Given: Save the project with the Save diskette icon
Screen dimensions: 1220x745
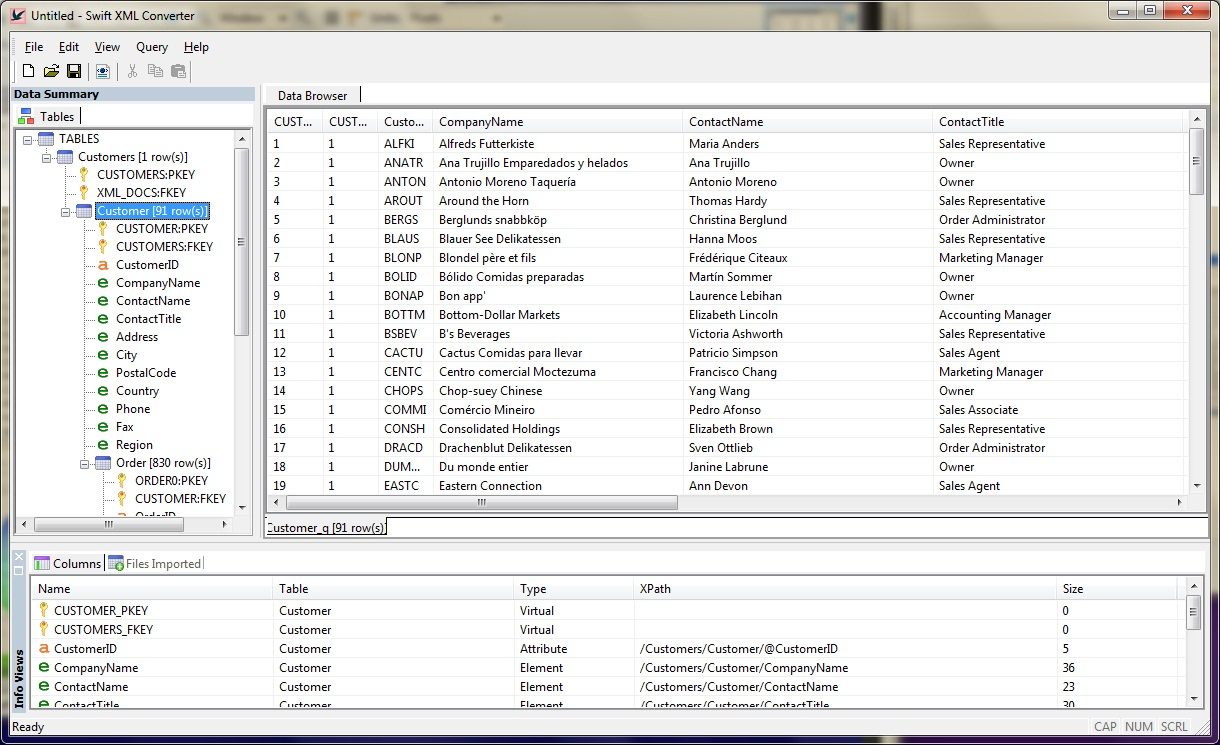Looking at the screenshot, I should [x=73, y=70].
